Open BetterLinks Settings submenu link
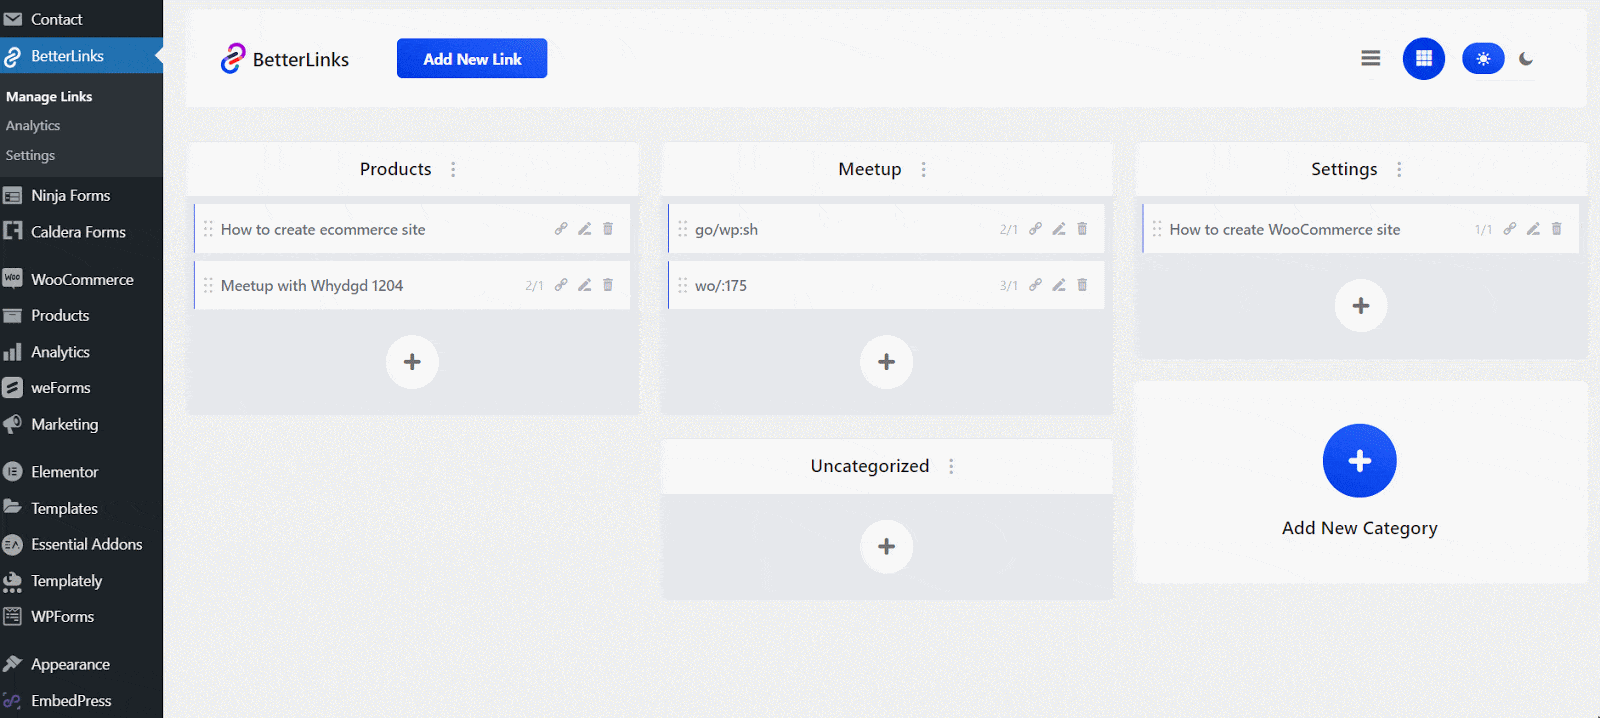 pos(30,156)
